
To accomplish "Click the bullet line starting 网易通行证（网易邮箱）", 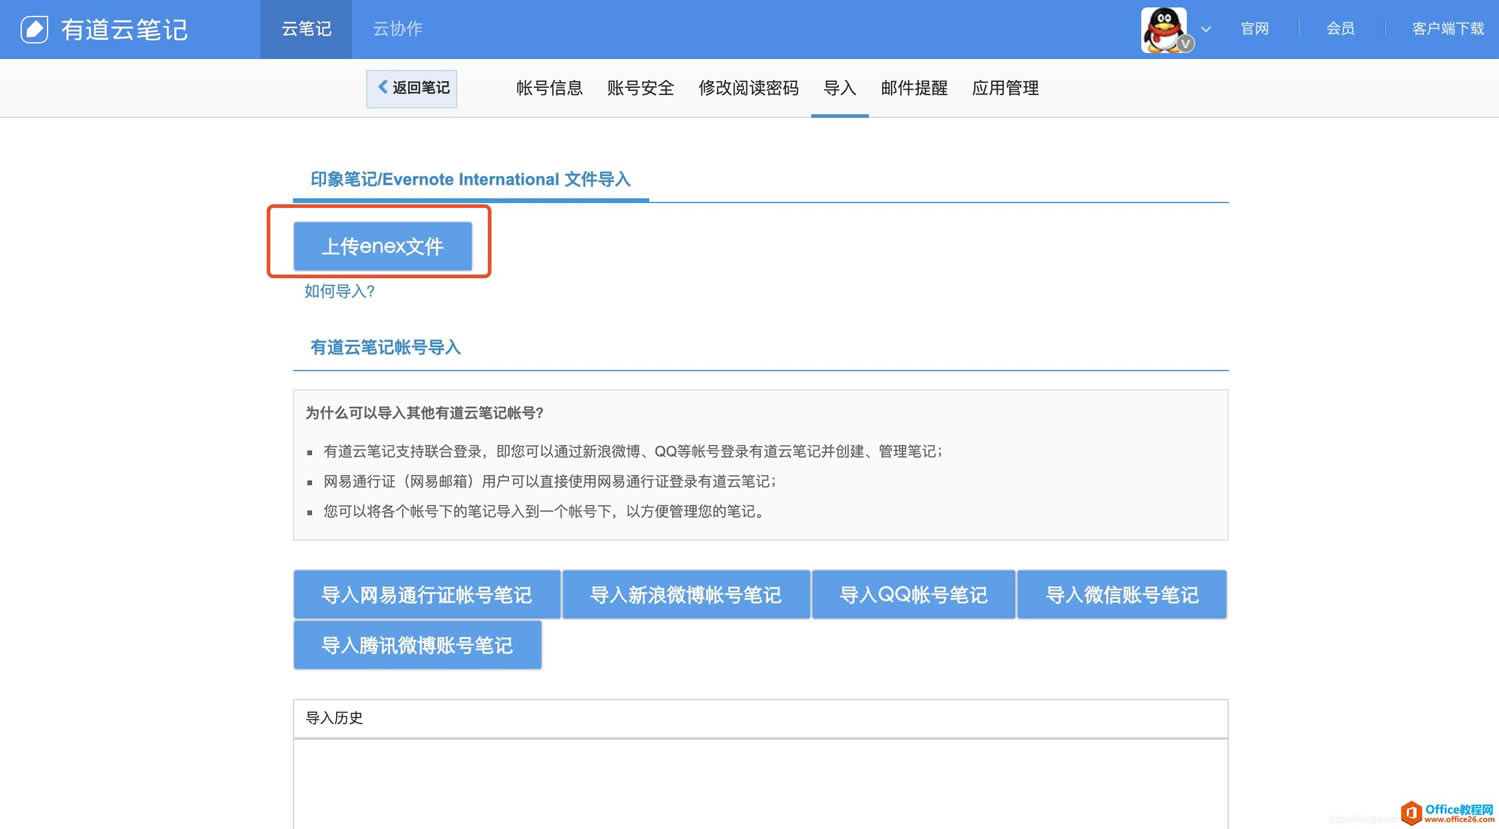I will point(549,482).
